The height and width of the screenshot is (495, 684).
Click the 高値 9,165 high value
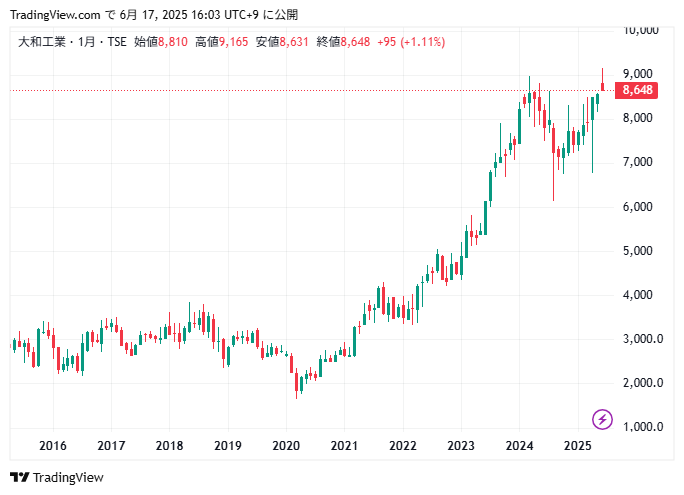(221, 42)
